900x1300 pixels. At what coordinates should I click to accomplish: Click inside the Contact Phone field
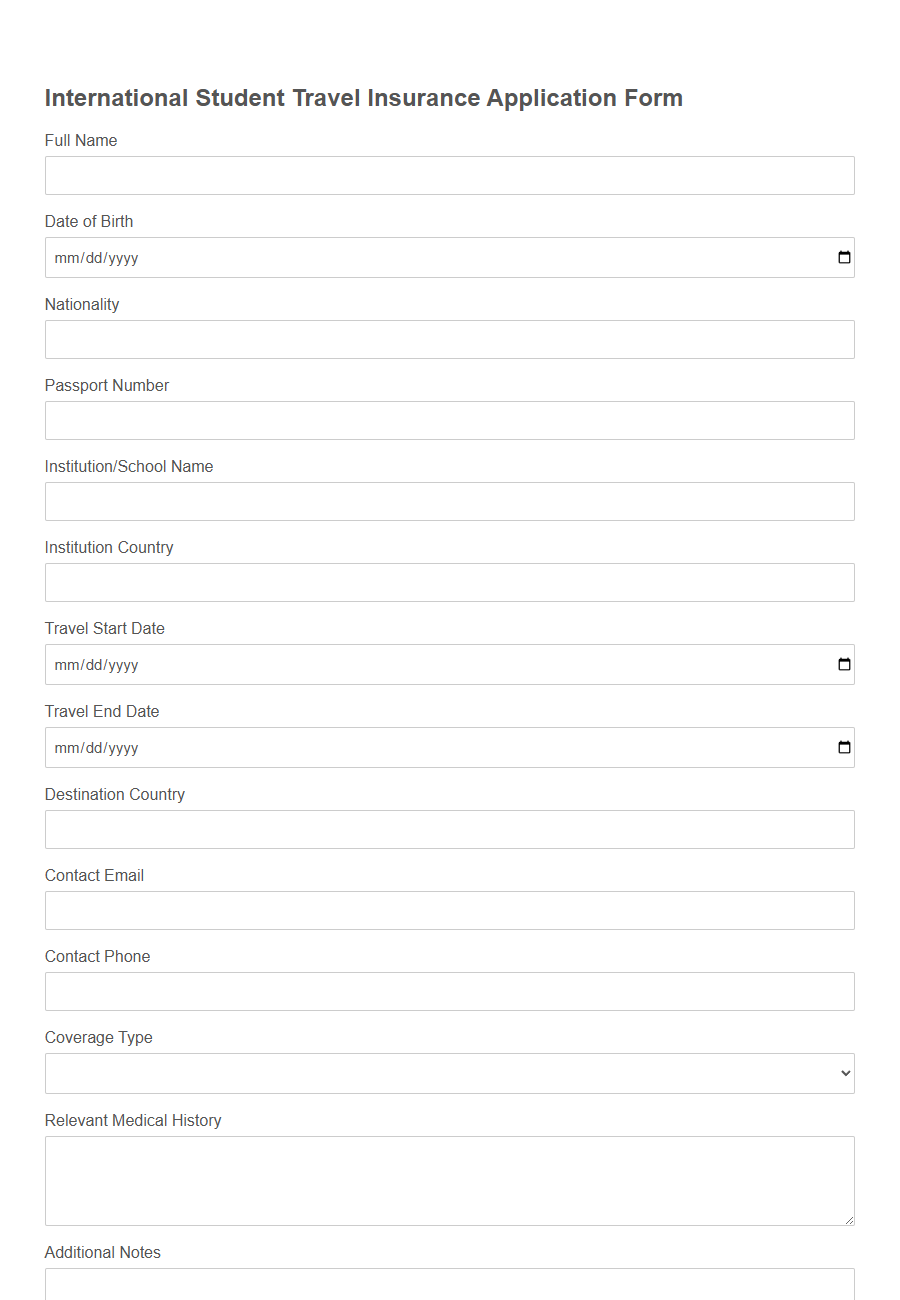point(450,991)
